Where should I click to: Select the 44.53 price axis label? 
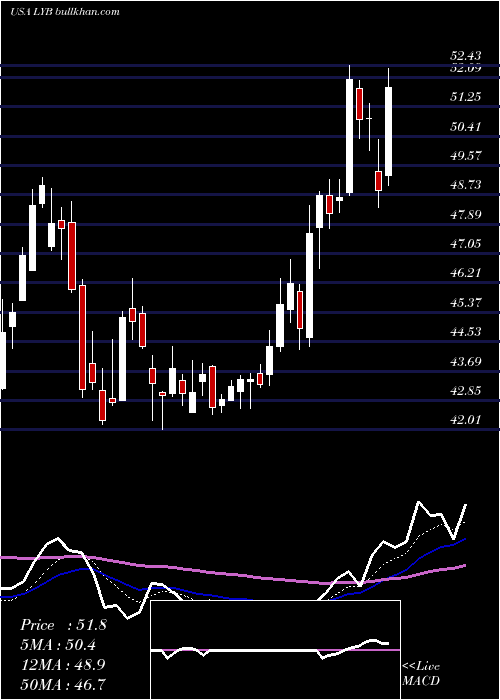click(466, 332)
